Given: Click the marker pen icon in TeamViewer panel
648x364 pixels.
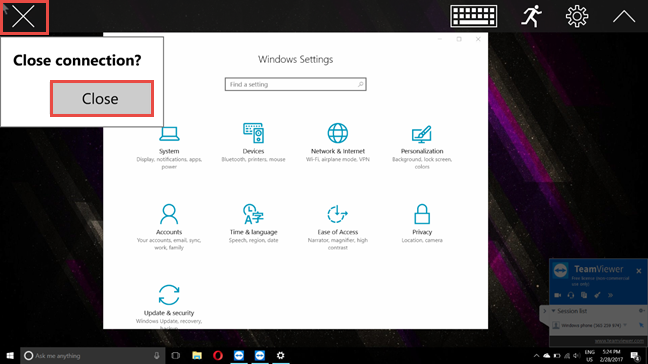Looking at the screenshot, I should tap(597, 295).
